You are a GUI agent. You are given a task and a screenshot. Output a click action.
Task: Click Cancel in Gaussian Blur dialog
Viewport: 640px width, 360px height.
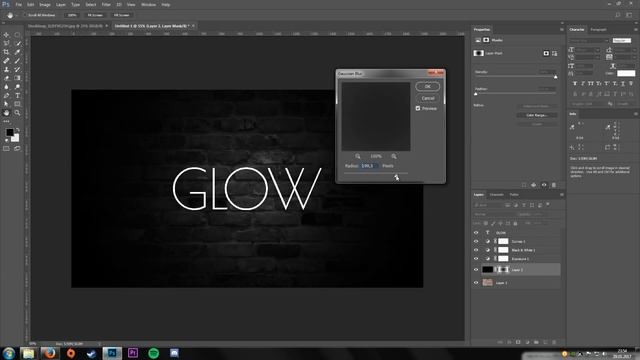(x=427, y=98)
